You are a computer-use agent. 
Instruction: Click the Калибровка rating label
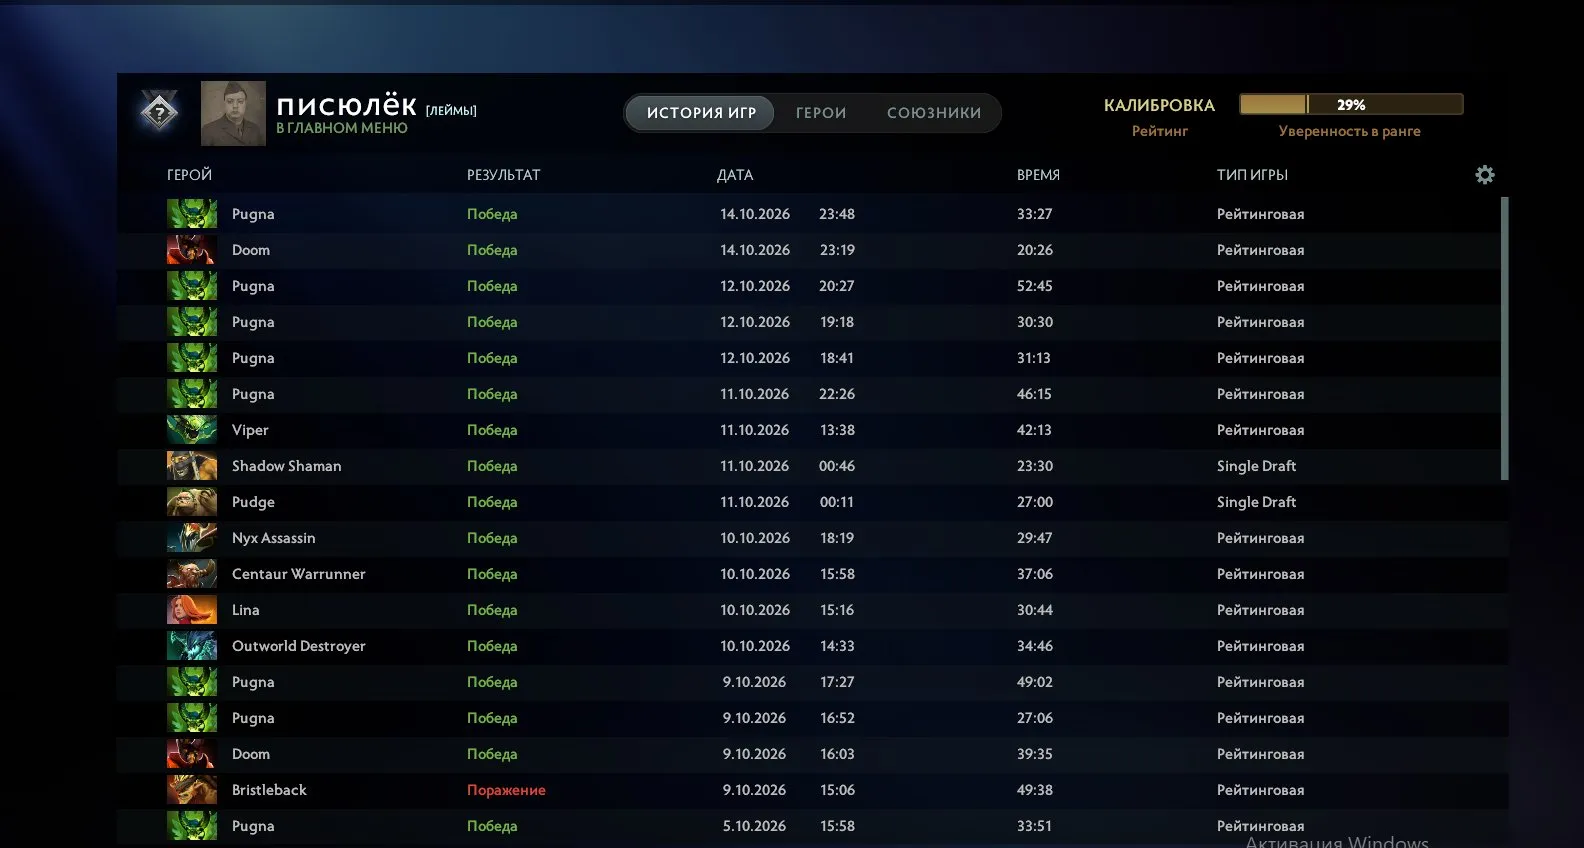click(1159, 105)
